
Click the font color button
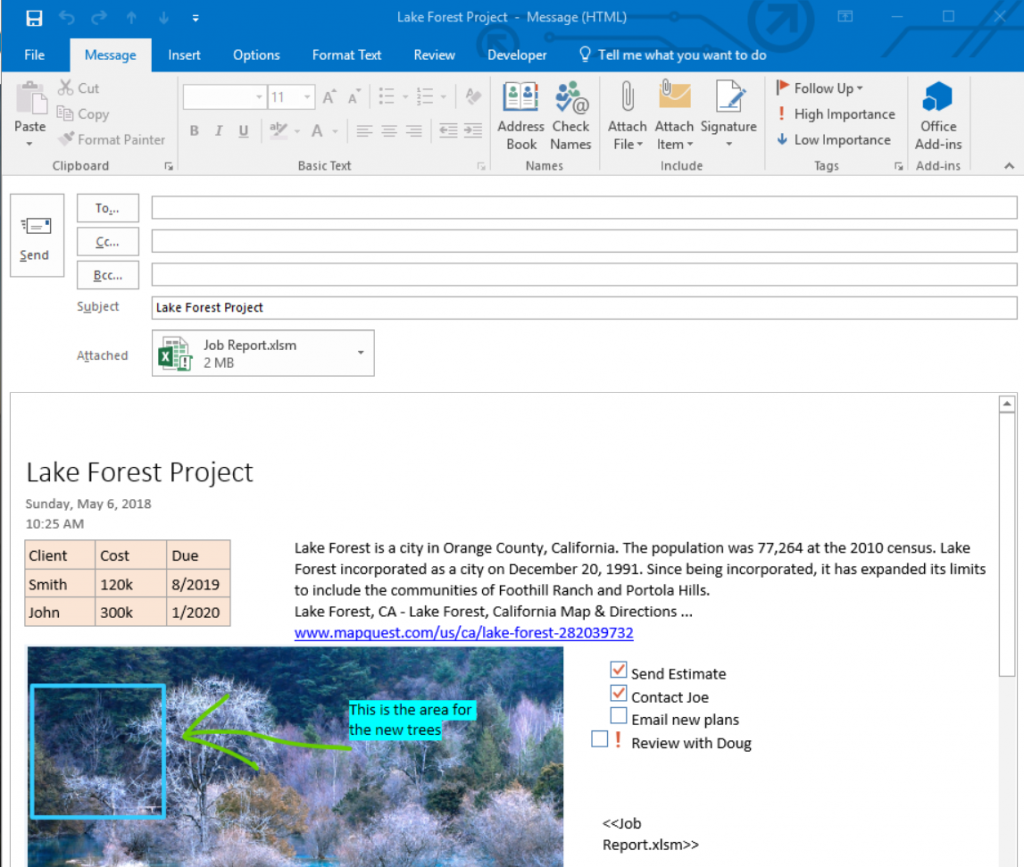317,131
